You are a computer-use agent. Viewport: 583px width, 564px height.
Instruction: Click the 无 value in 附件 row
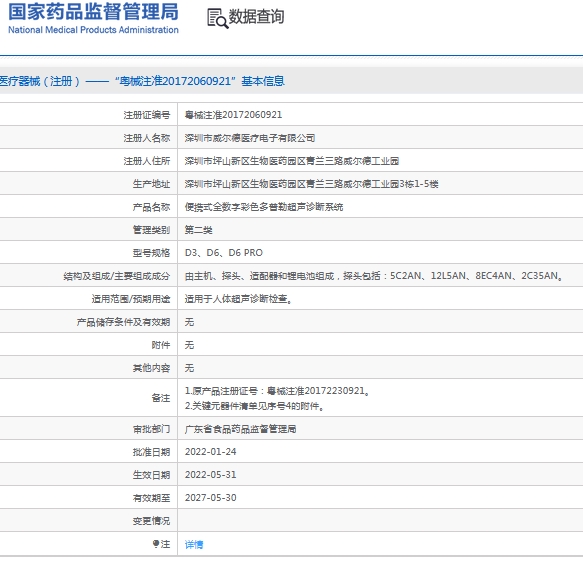189,345
